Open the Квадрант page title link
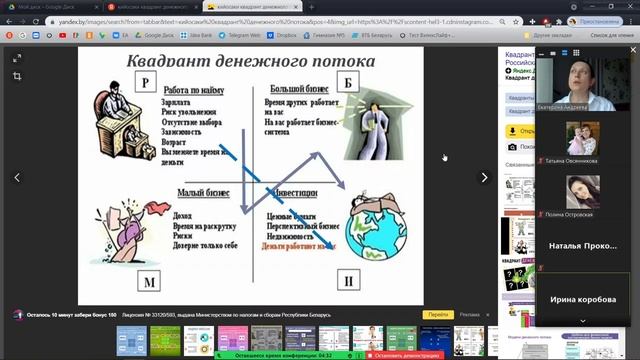 click(x=520, y=58)
